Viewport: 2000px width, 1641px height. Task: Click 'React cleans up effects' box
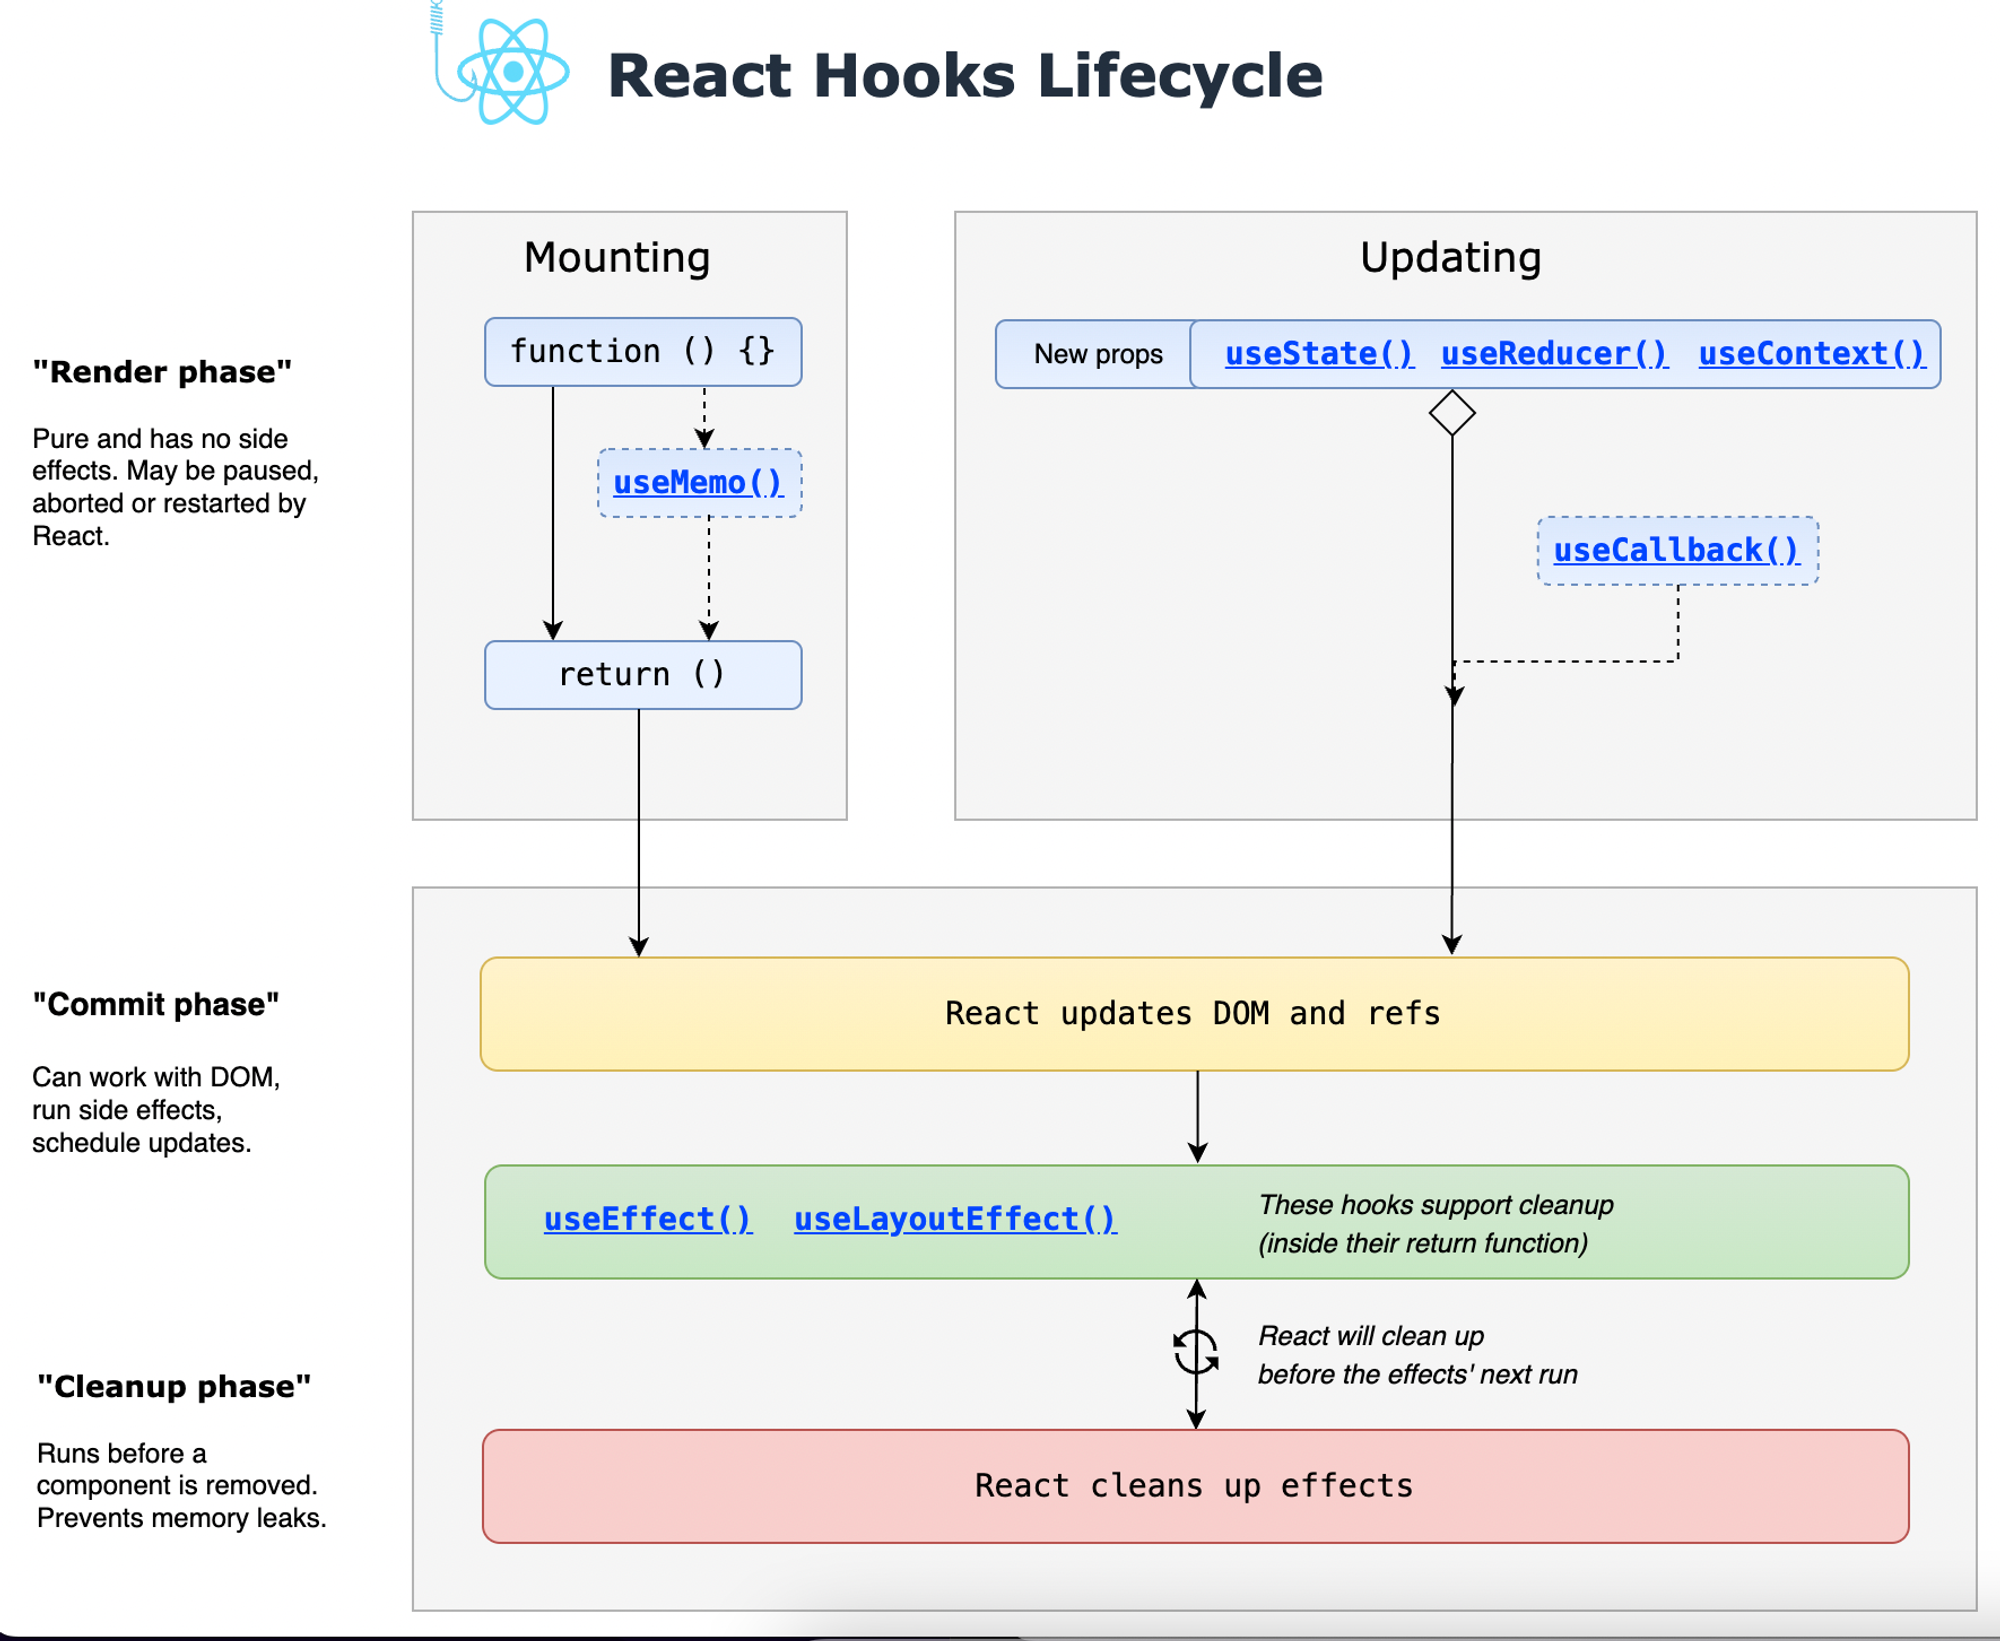click(1195, 1486)
